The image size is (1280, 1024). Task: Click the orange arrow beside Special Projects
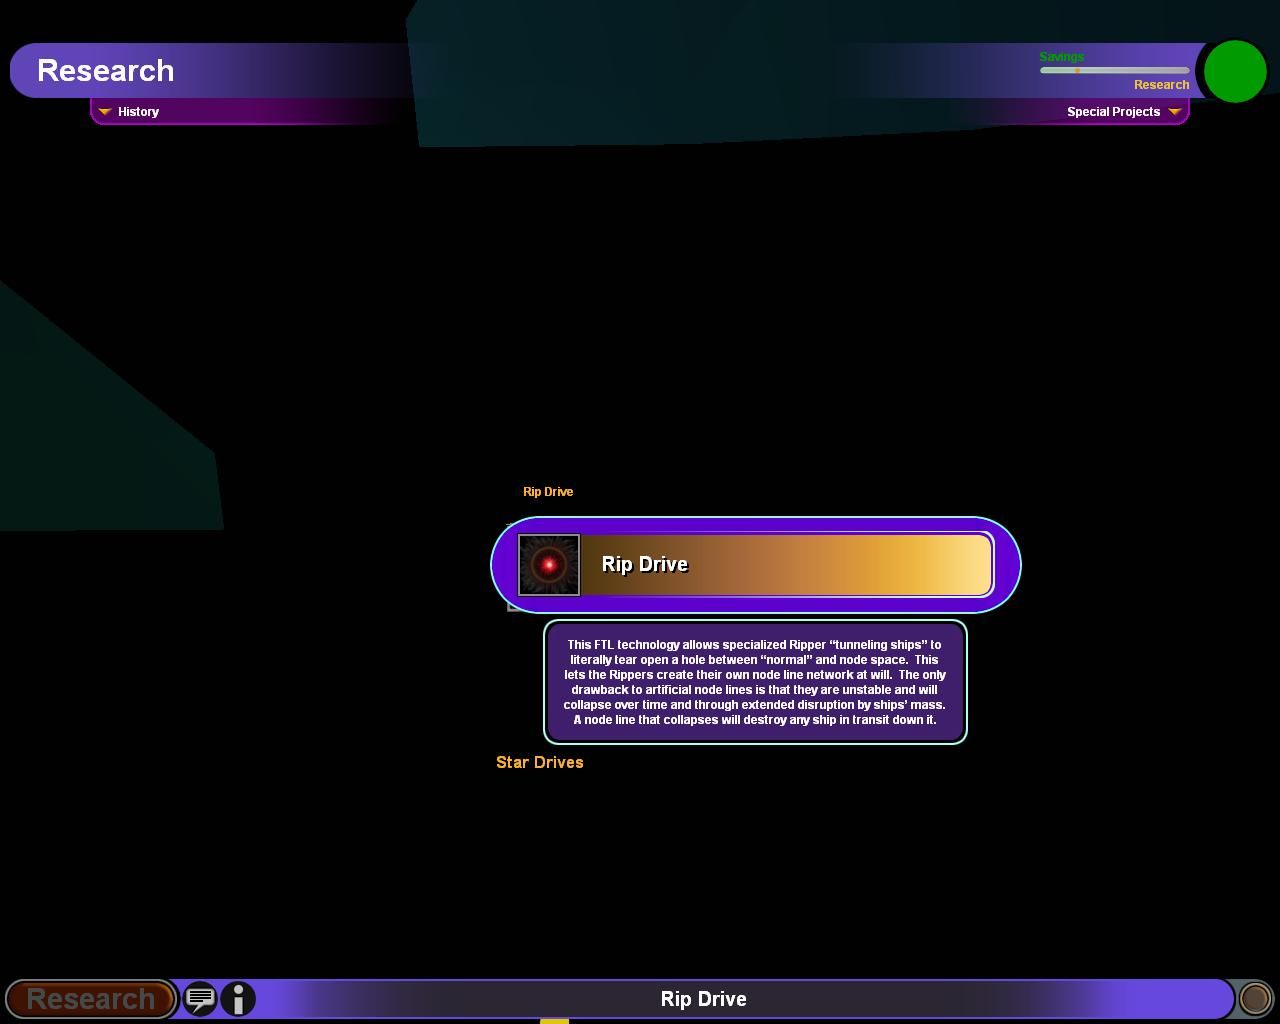(x=1175, y=112)
